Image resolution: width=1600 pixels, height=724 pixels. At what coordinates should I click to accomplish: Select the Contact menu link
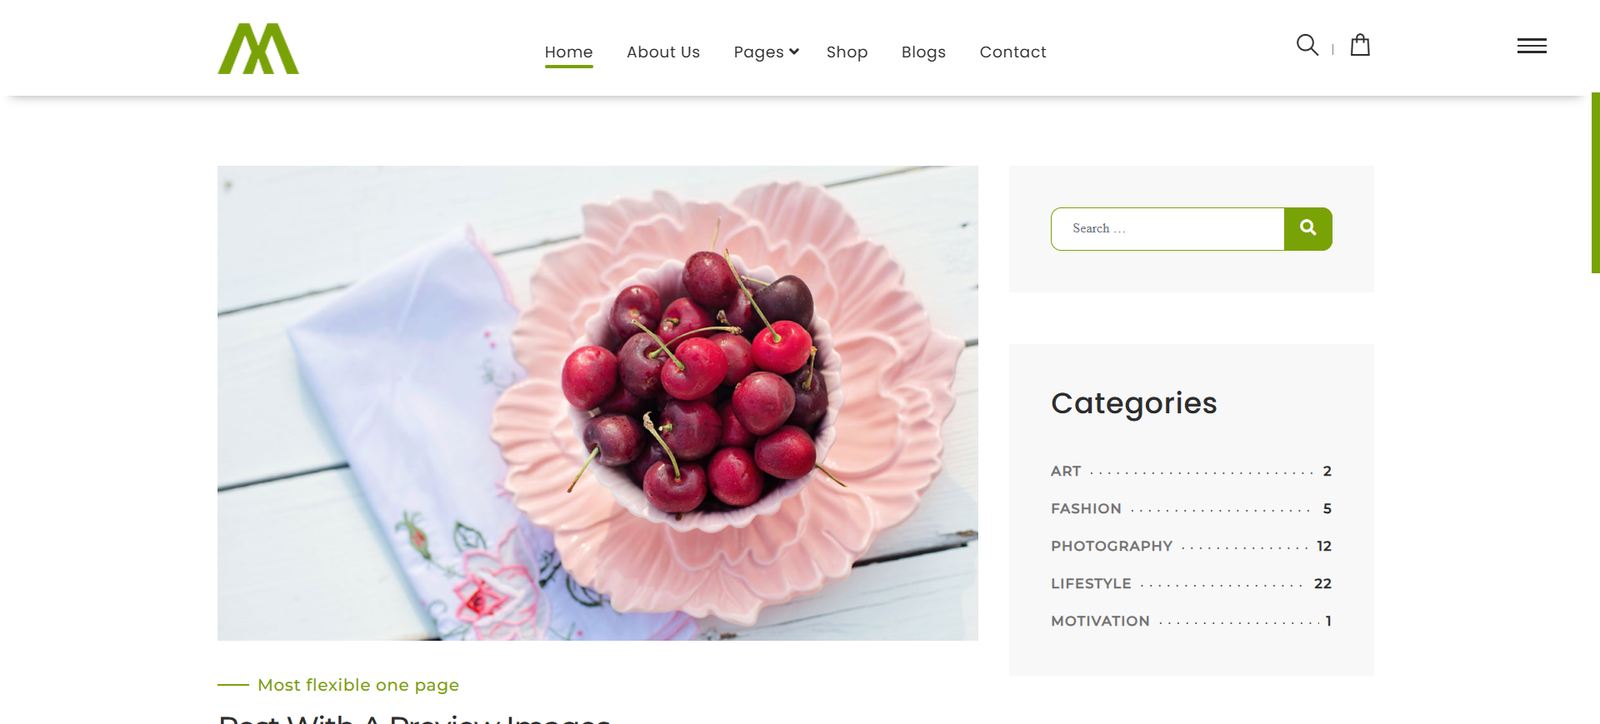[1013, 52]
